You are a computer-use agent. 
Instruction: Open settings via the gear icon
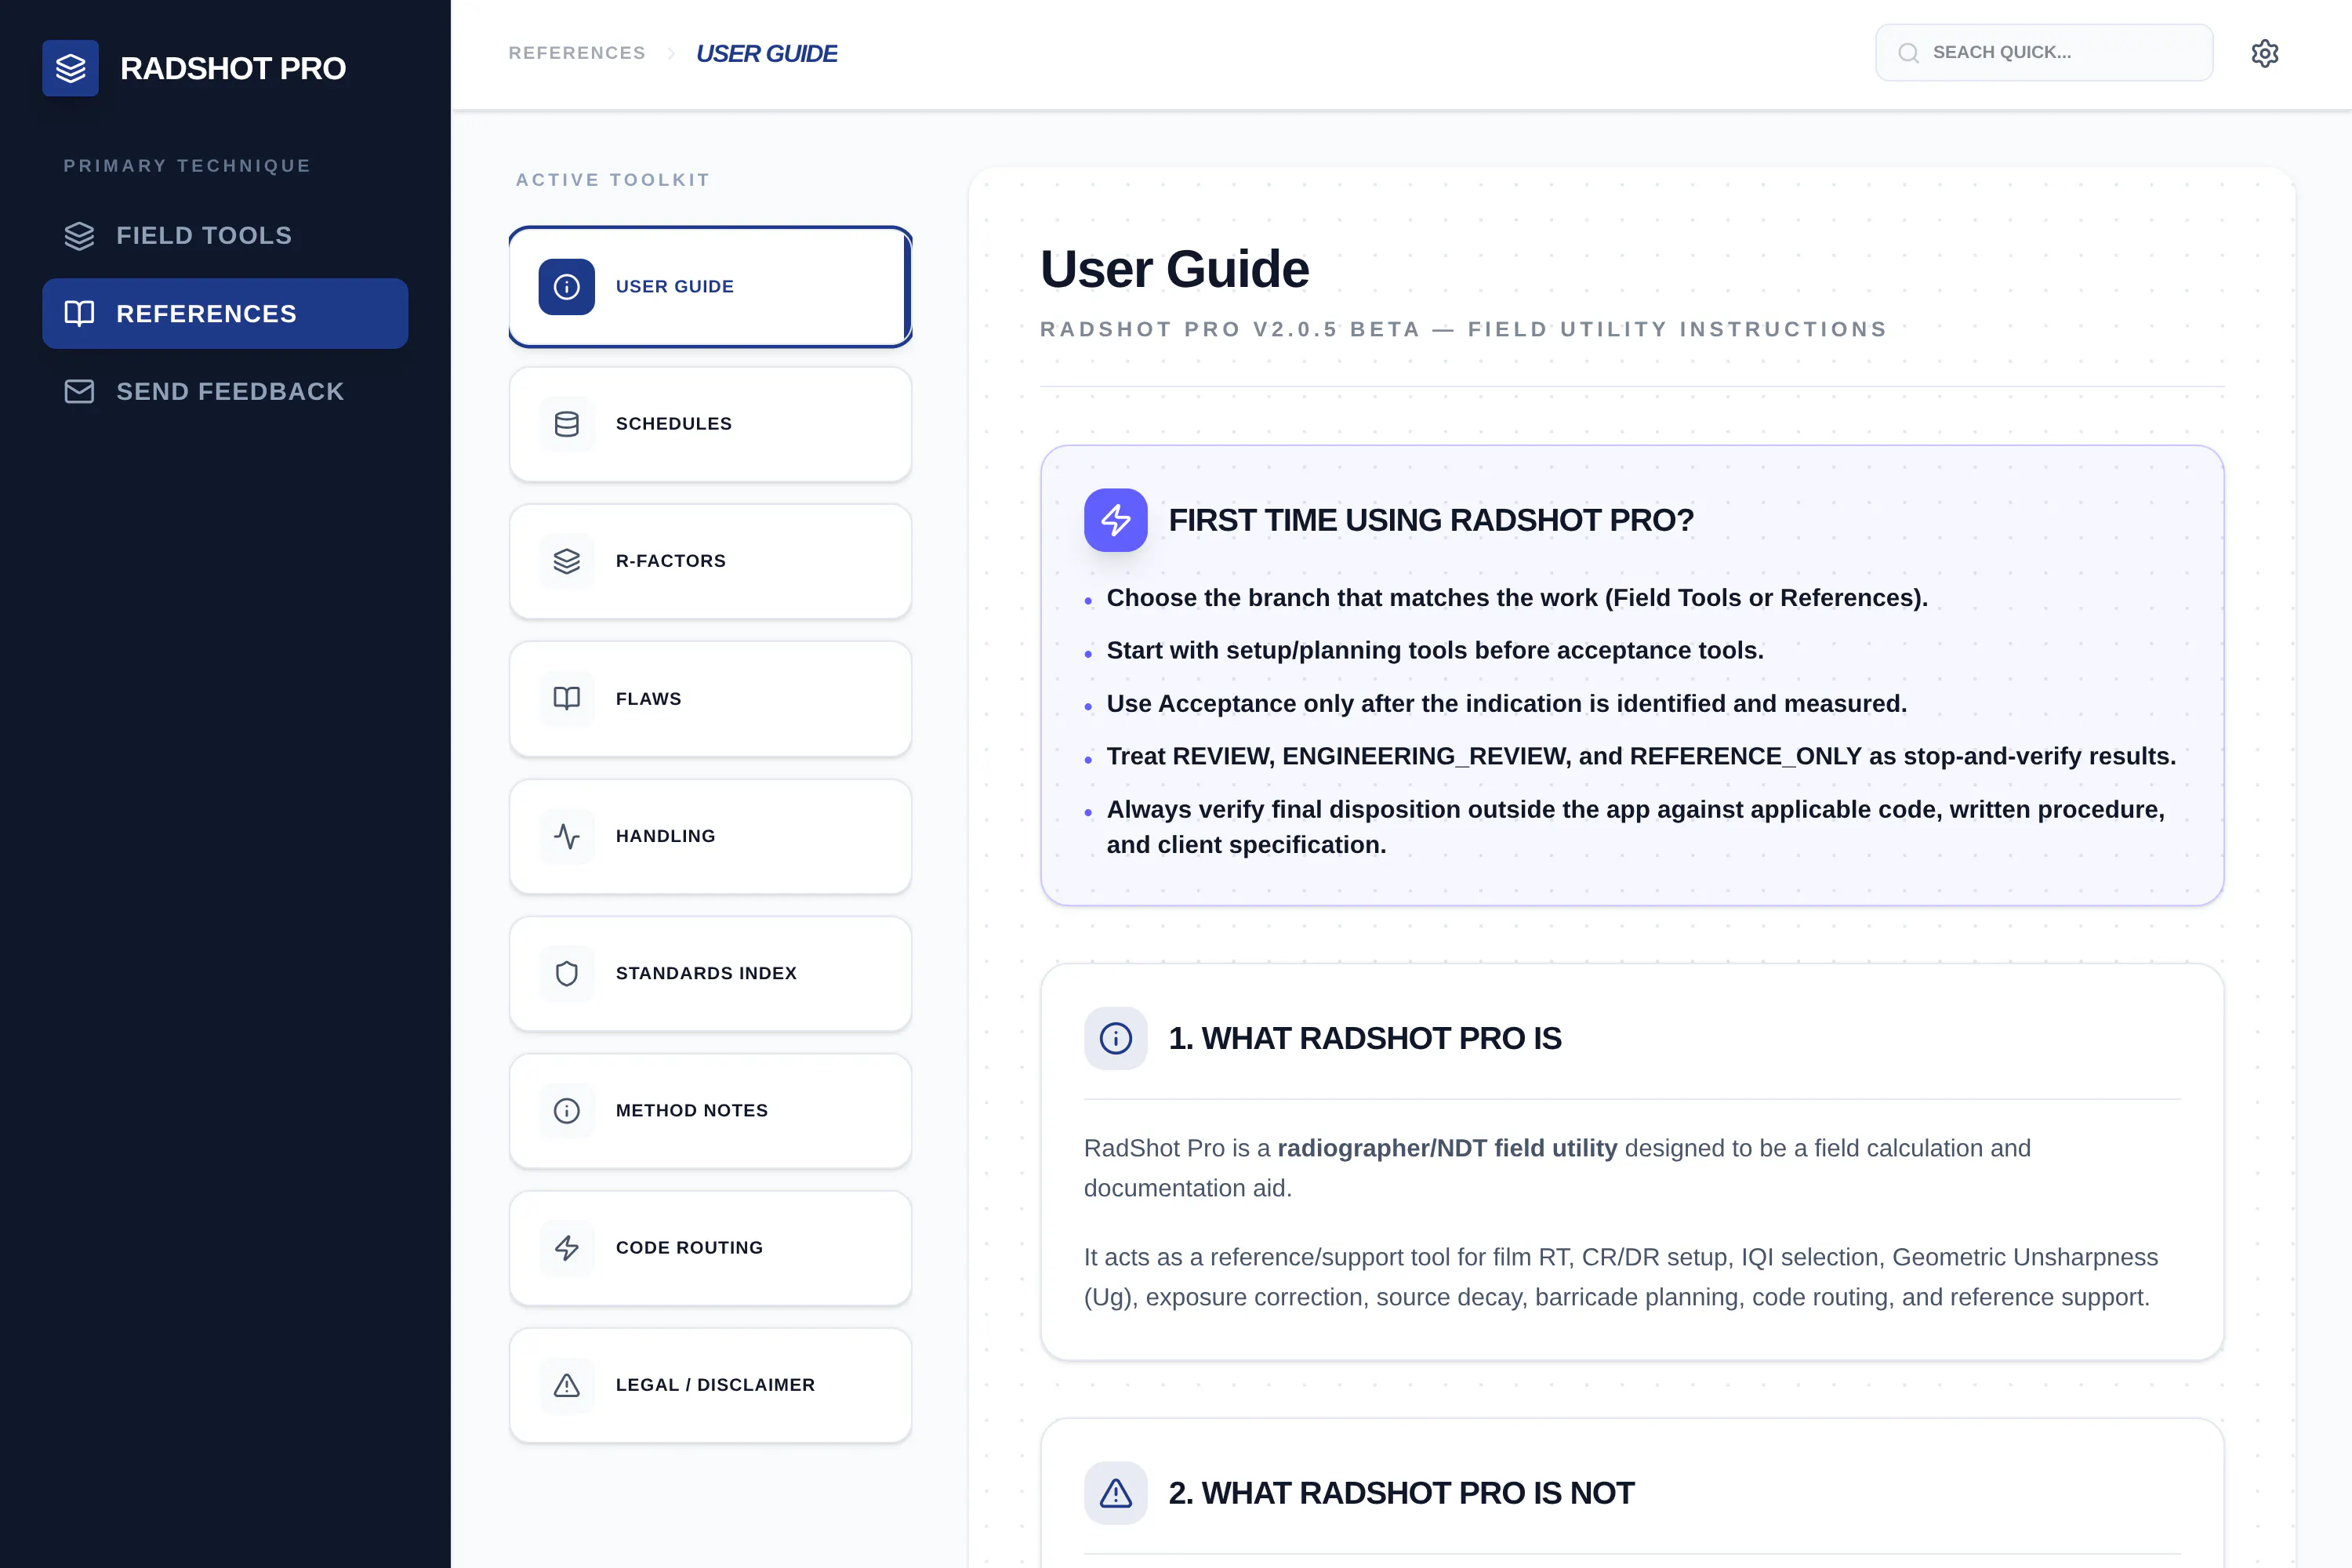2265,53
